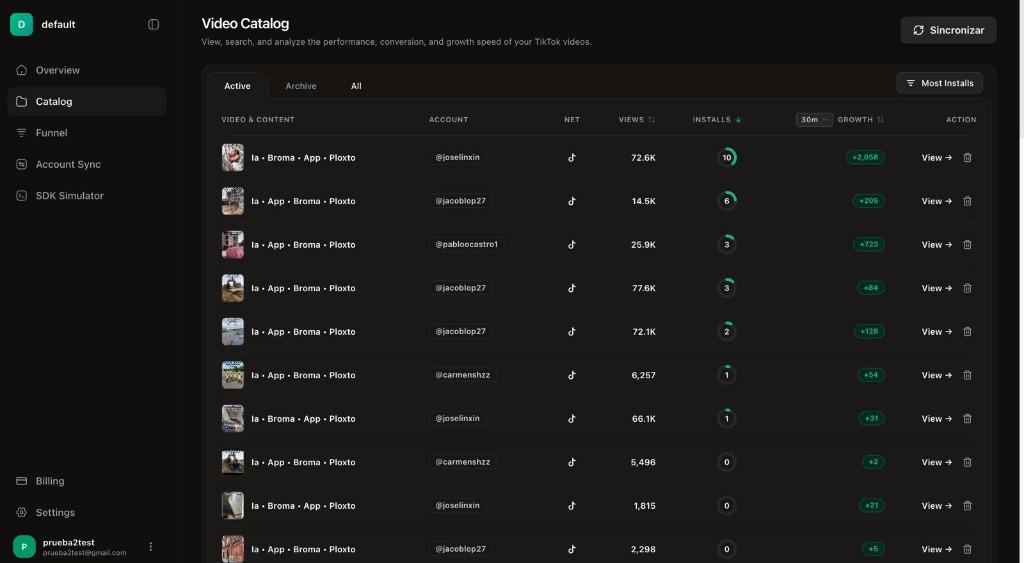
Task: Delete the video with 66.1K views
Action: 967,419
